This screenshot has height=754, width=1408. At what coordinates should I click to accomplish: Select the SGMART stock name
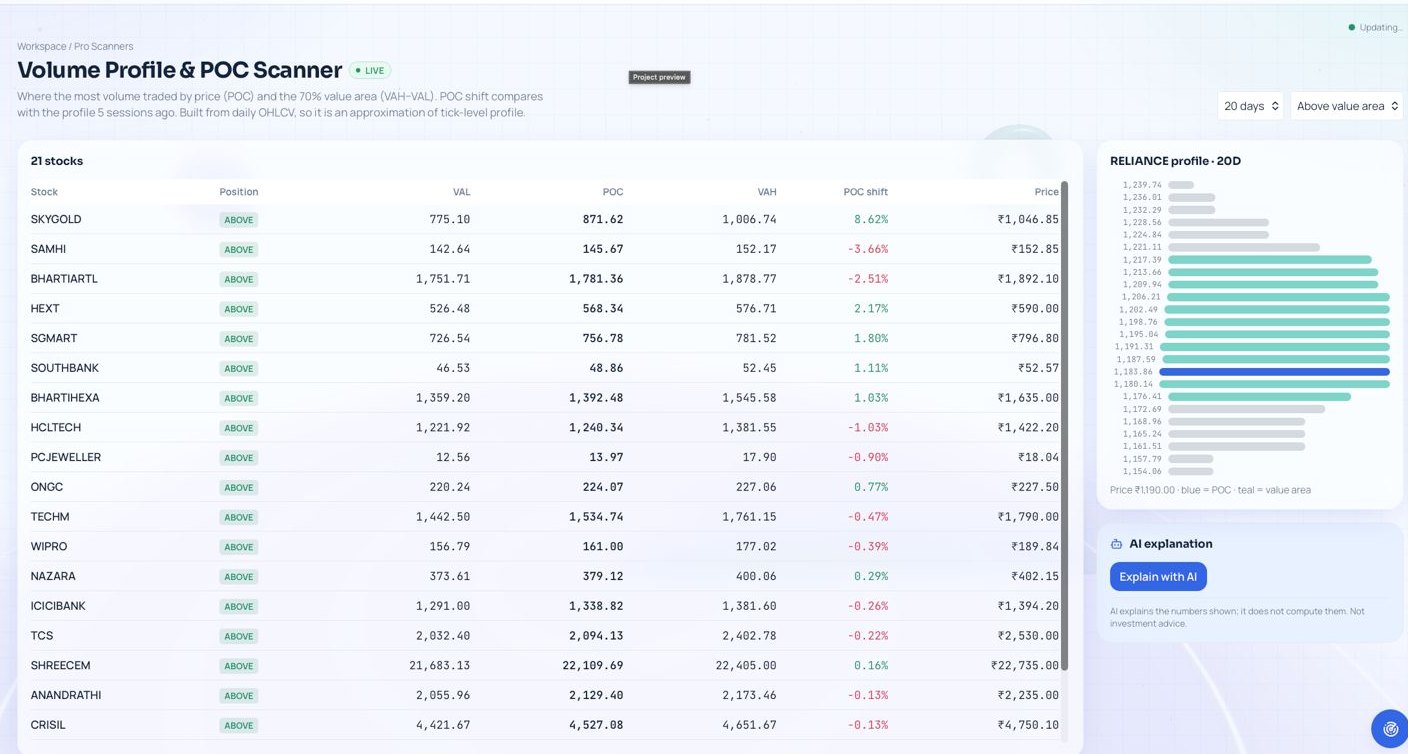[x=54, y=339]
